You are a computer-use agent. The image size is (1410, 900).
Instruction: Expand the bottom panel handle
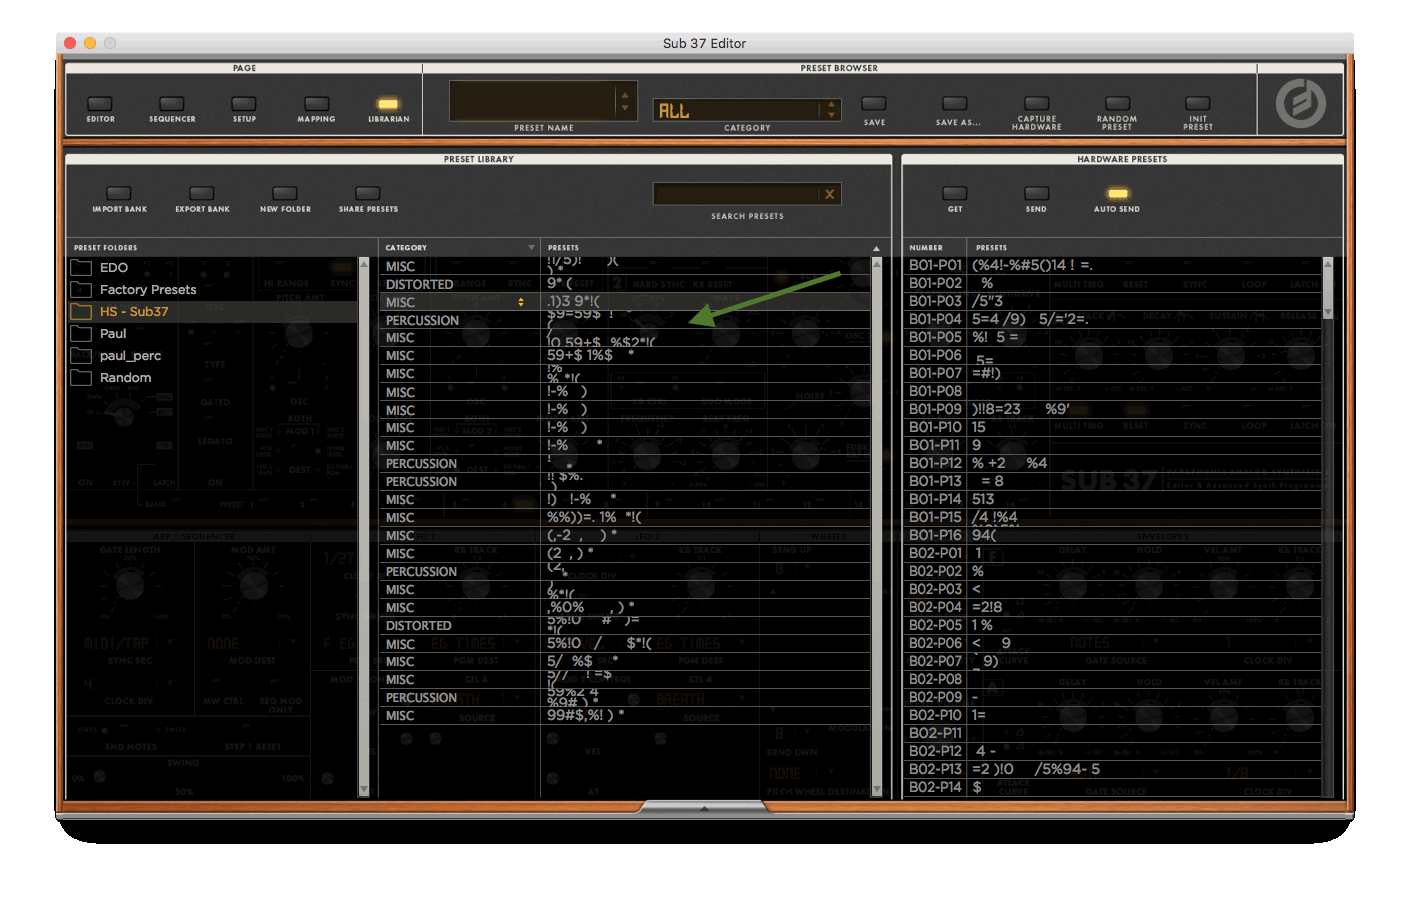tap(705, 807)
